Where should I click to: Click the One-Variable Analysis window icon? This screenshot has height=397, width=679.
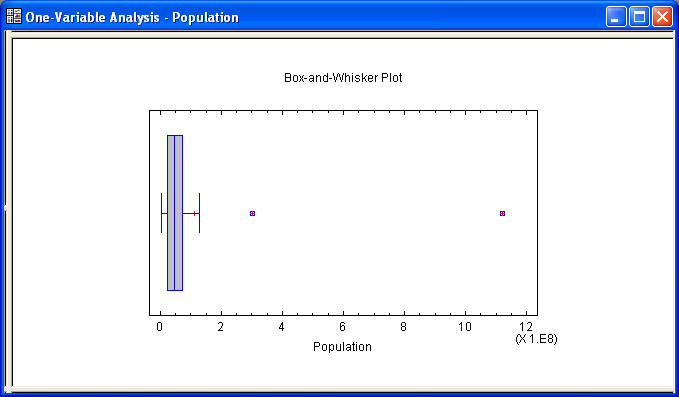pyautogui.click(x=14, y=16)
